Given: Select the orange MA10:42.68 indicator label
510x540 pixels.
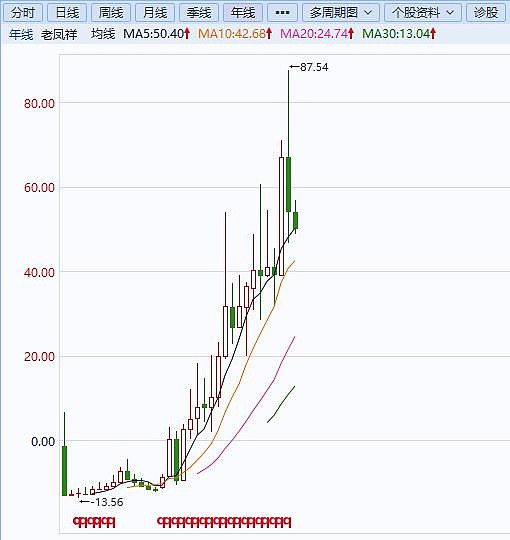Looking at the screenshot, I should coord(235,34).
